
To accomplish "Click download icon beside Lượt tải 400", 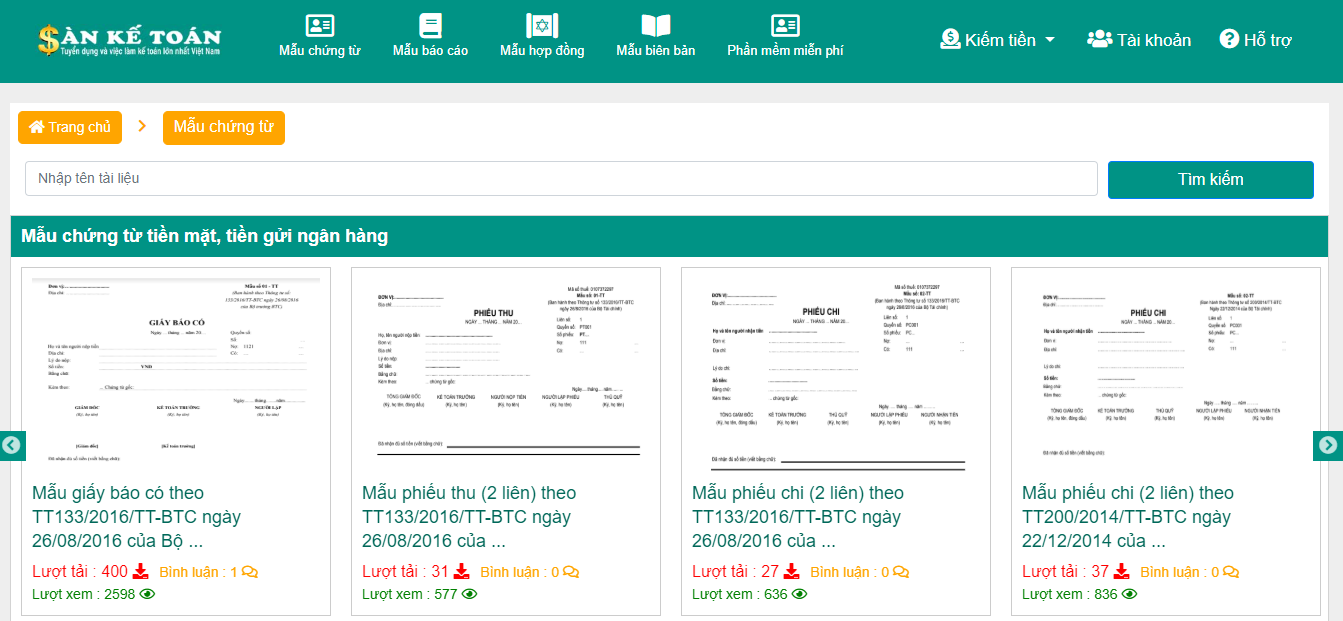I will click(140, 572).
